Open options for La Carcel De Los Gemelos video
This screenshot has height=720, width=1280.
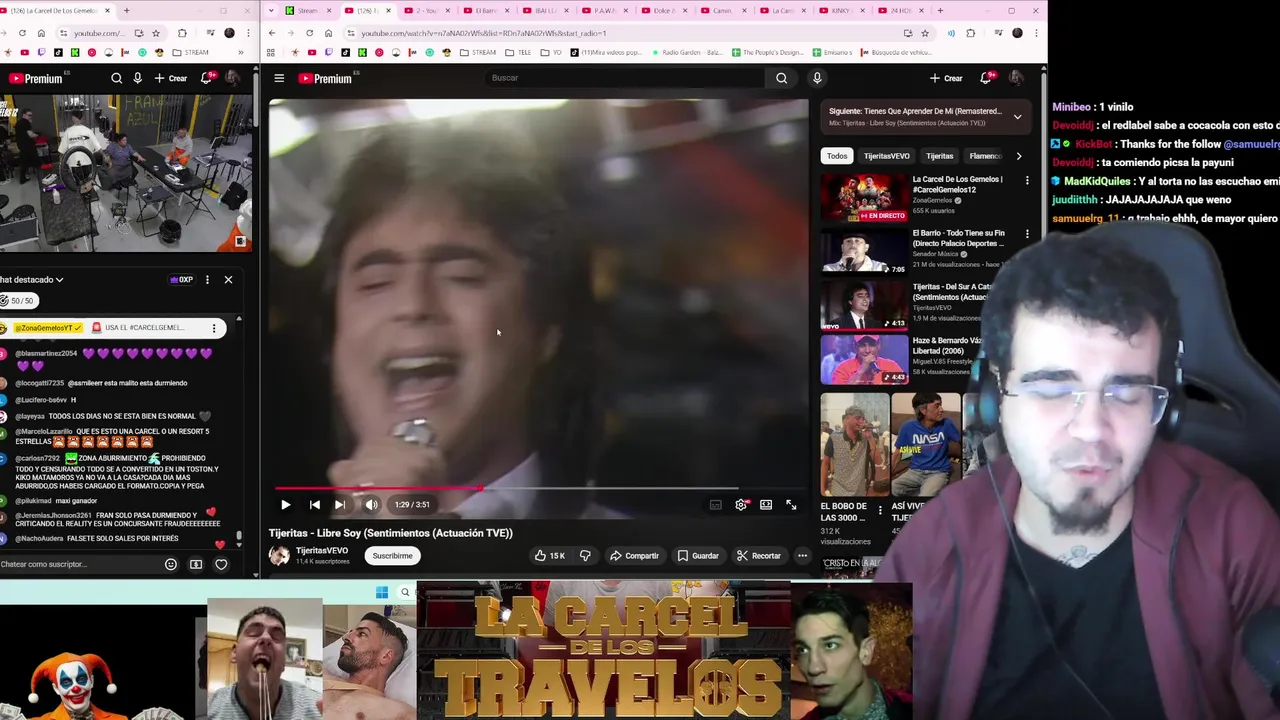pyautogui.click(x=1027, y=181)
